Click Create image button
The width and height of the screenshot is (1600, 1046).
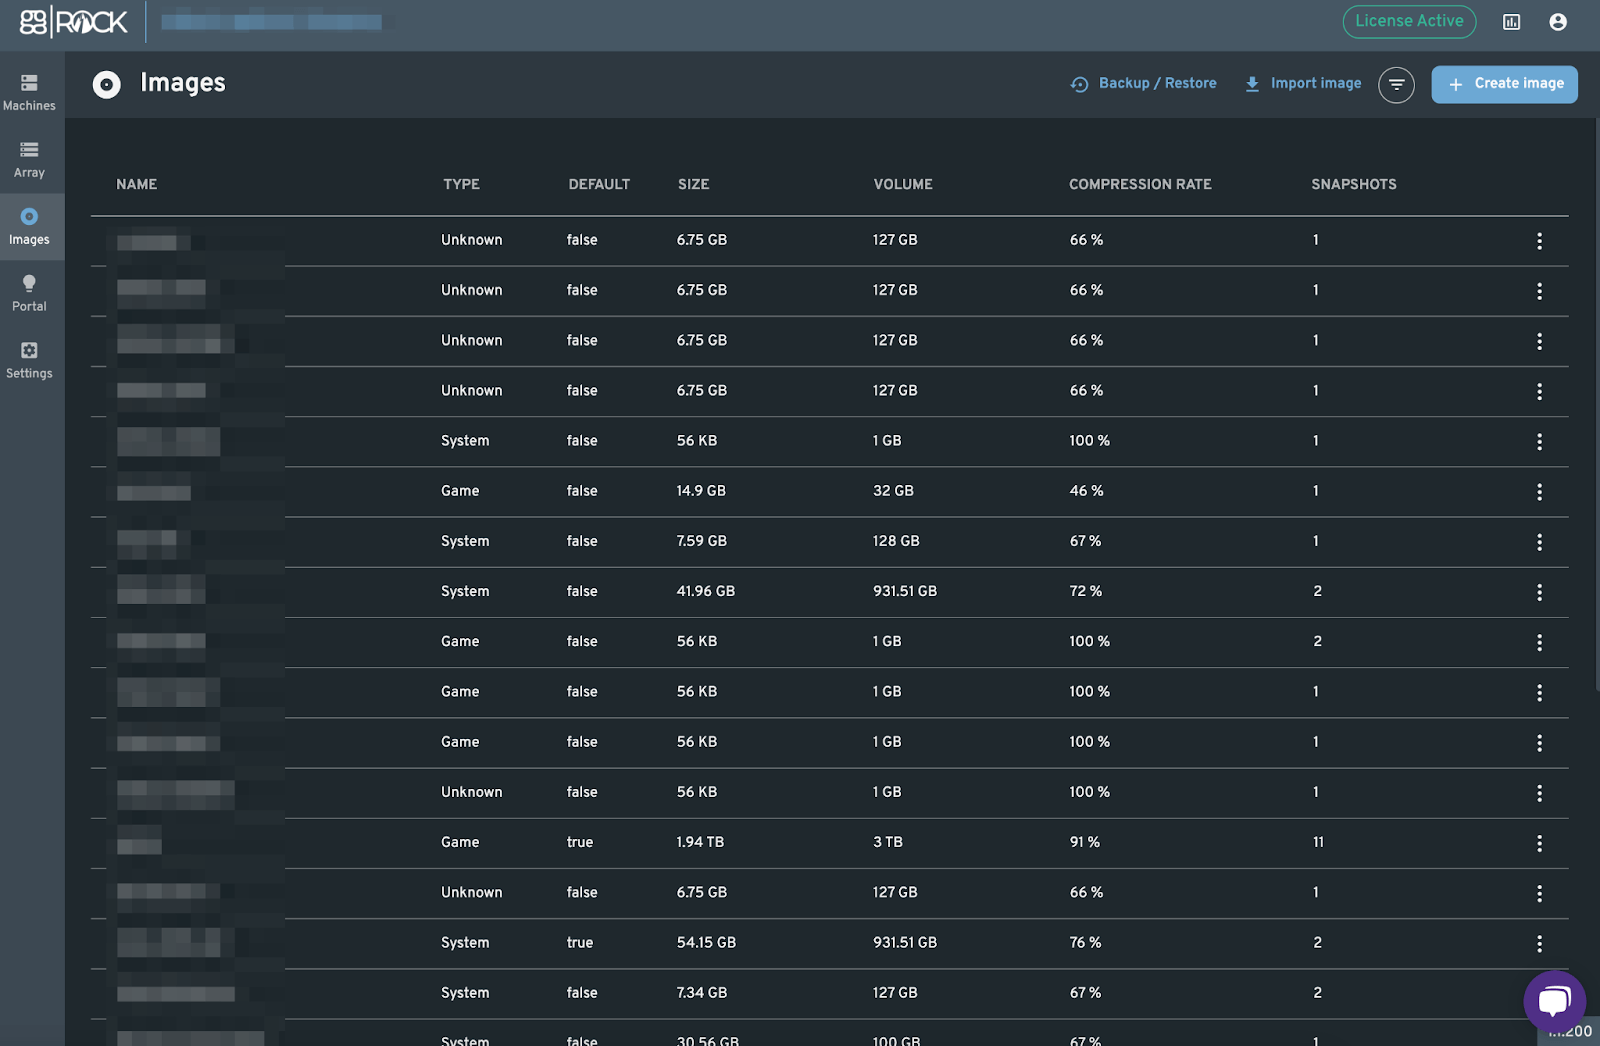[1504, 84]
